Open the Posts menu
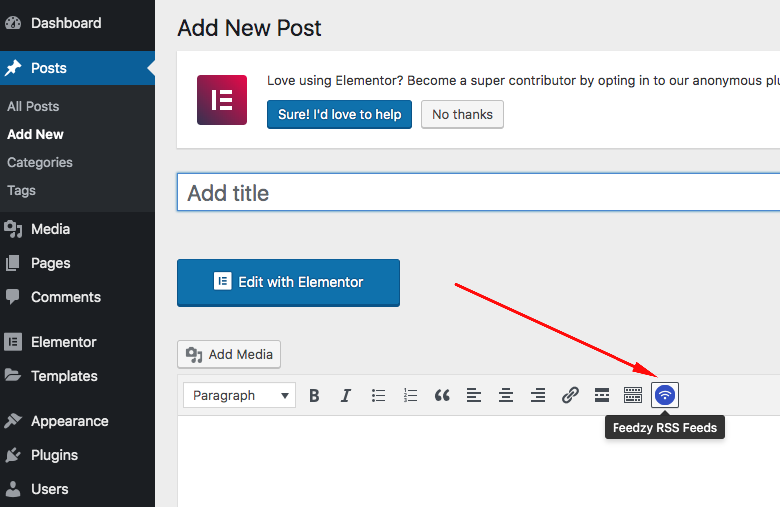 coord(49,68)
